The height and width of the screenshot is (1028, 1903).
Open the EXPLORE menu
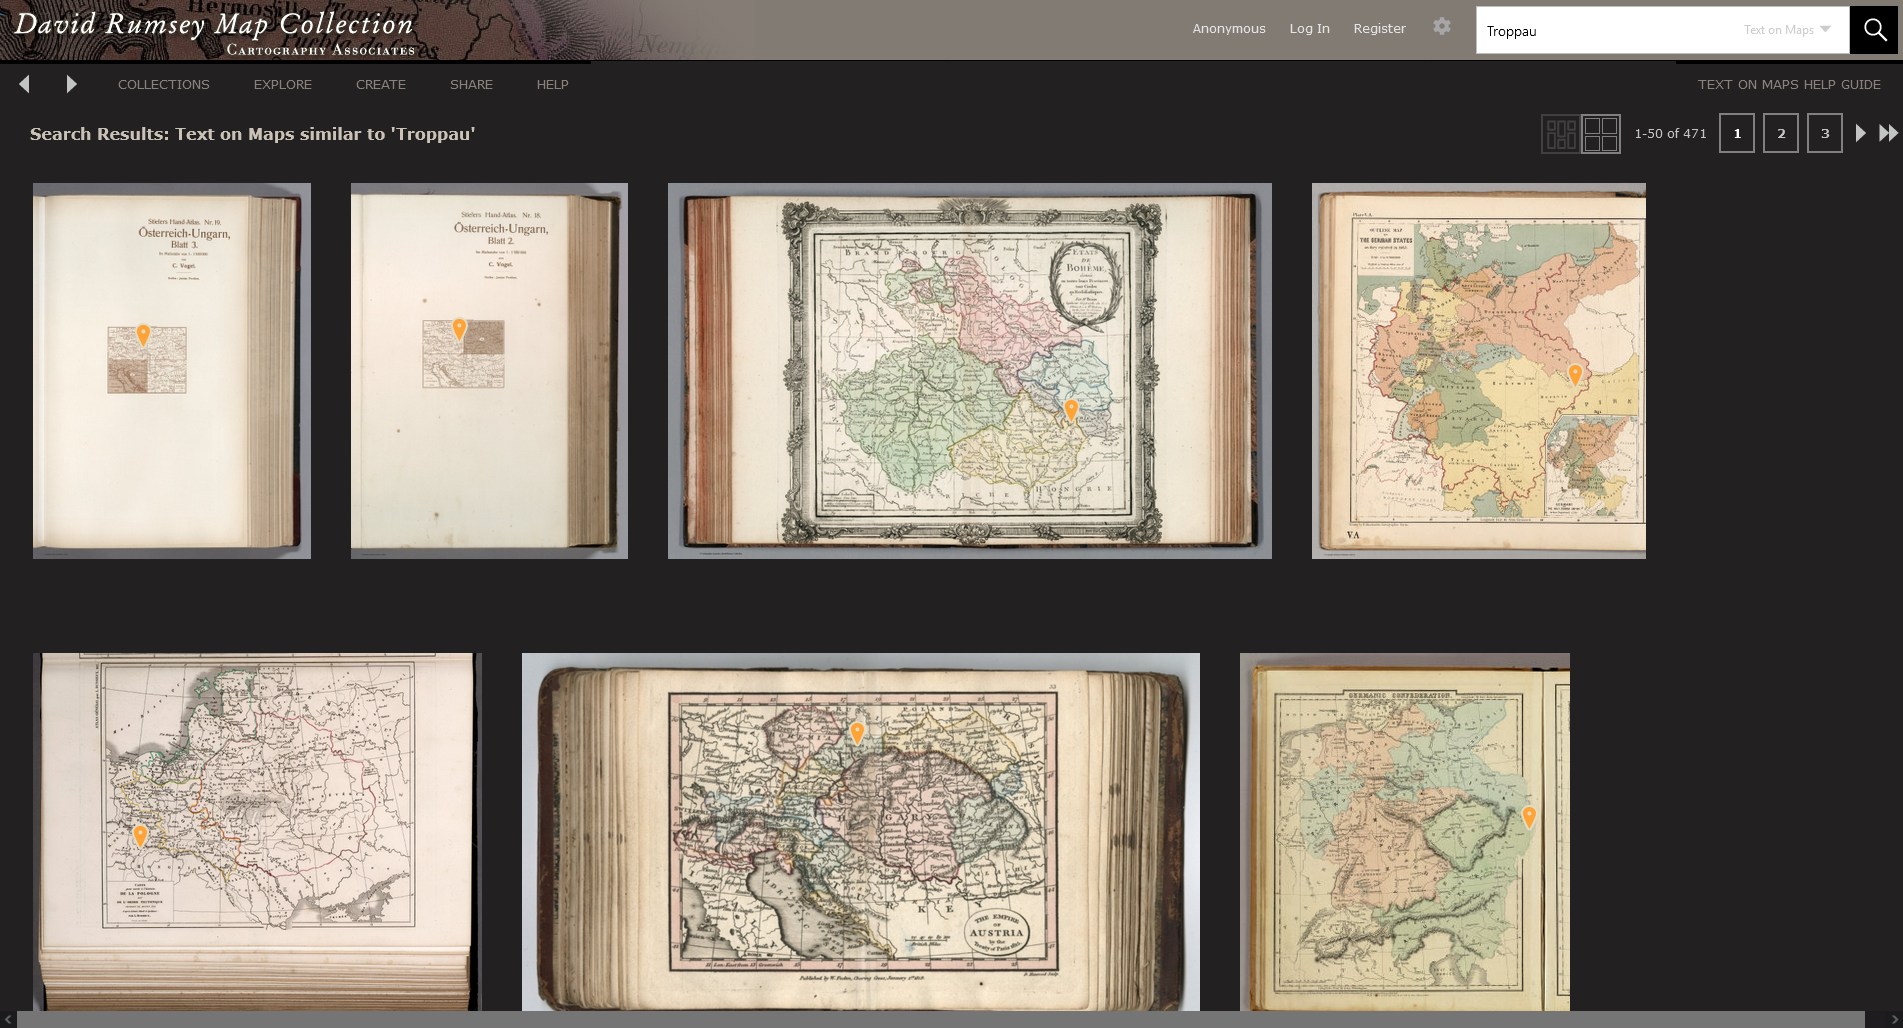pos(283,84)
